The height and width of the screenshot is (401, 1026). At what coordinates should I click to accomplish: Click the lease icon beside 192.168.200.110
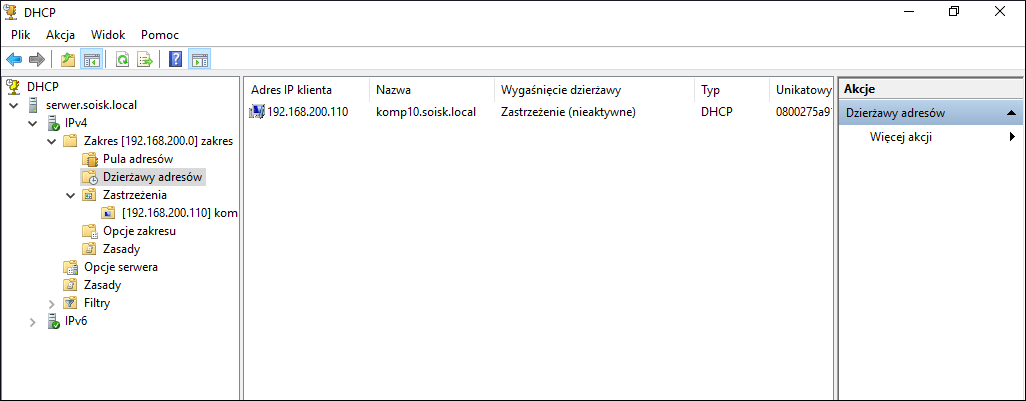pyautogui.click(x=256, y=112)
